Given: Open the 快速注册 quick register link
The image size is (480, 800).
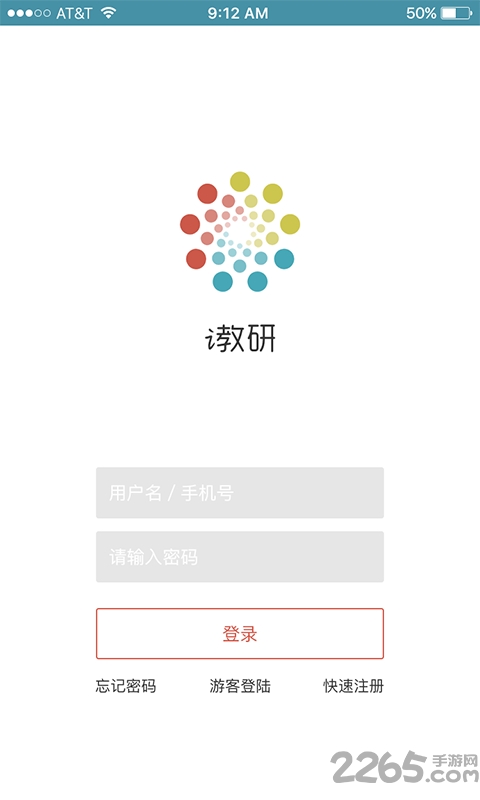Looking at the screenshot, I should click(353, 686).
